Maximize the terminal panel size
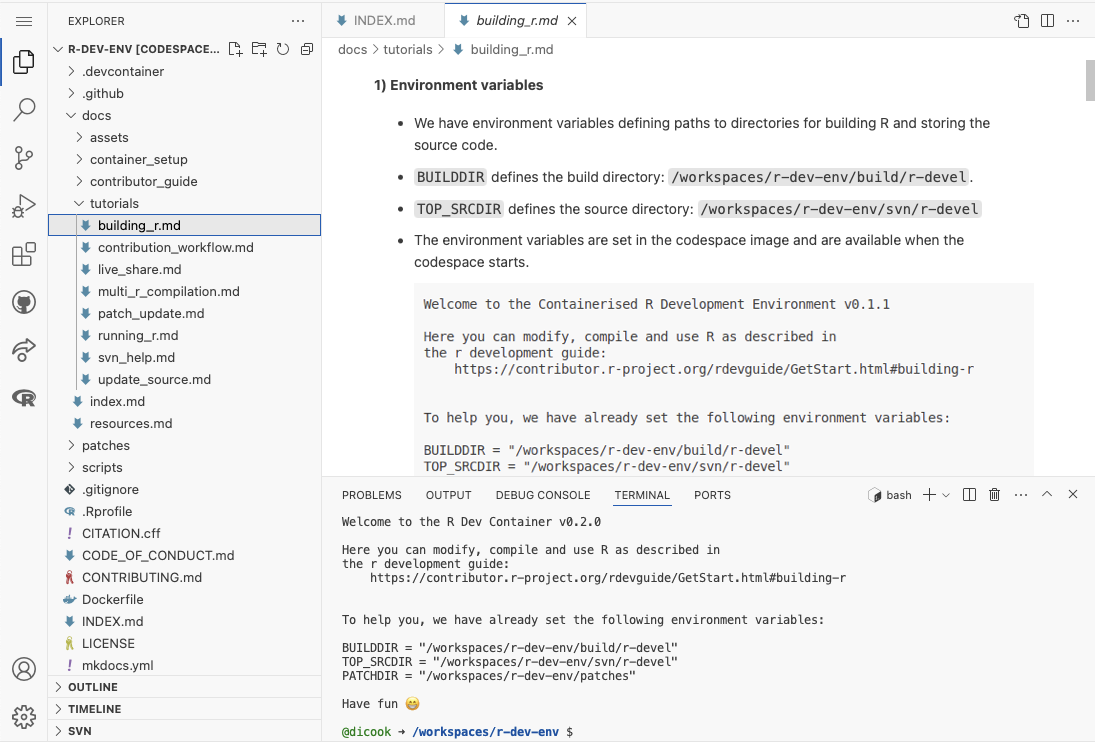1095x742 pixels. 1047,495
